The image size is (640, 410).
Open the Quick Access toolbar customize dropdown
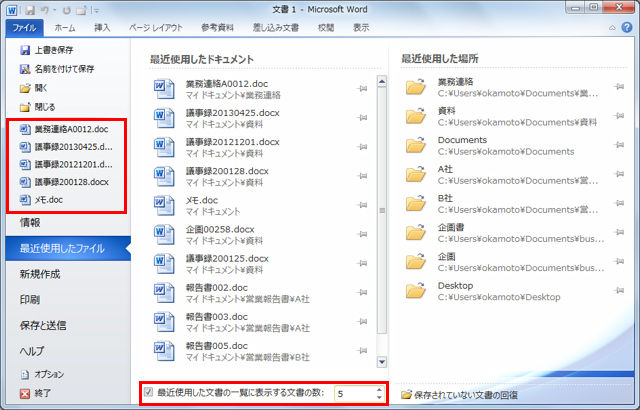95,11
